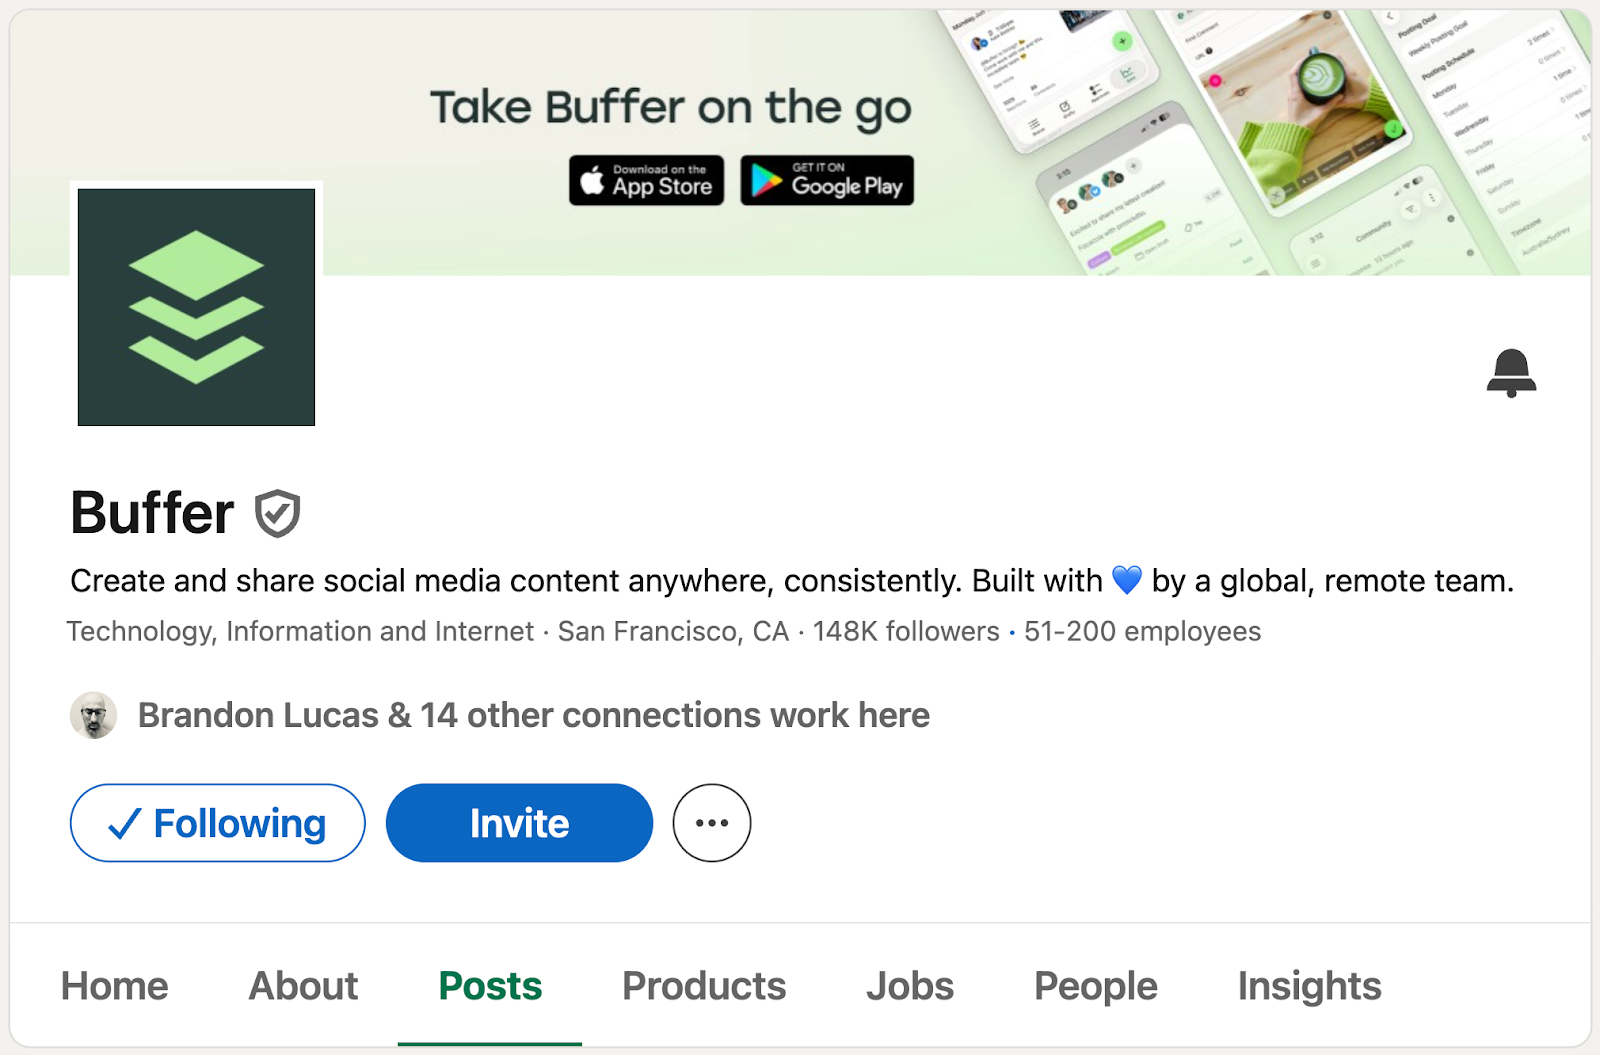
Task: Open the 148K followers link
Action: [x=902, y=631]
